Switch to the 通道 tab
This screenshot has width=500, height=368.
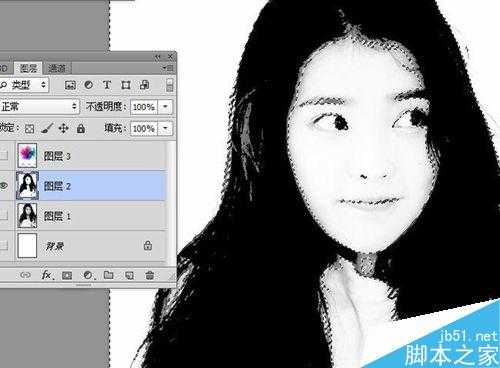click(x=57, y=68)
